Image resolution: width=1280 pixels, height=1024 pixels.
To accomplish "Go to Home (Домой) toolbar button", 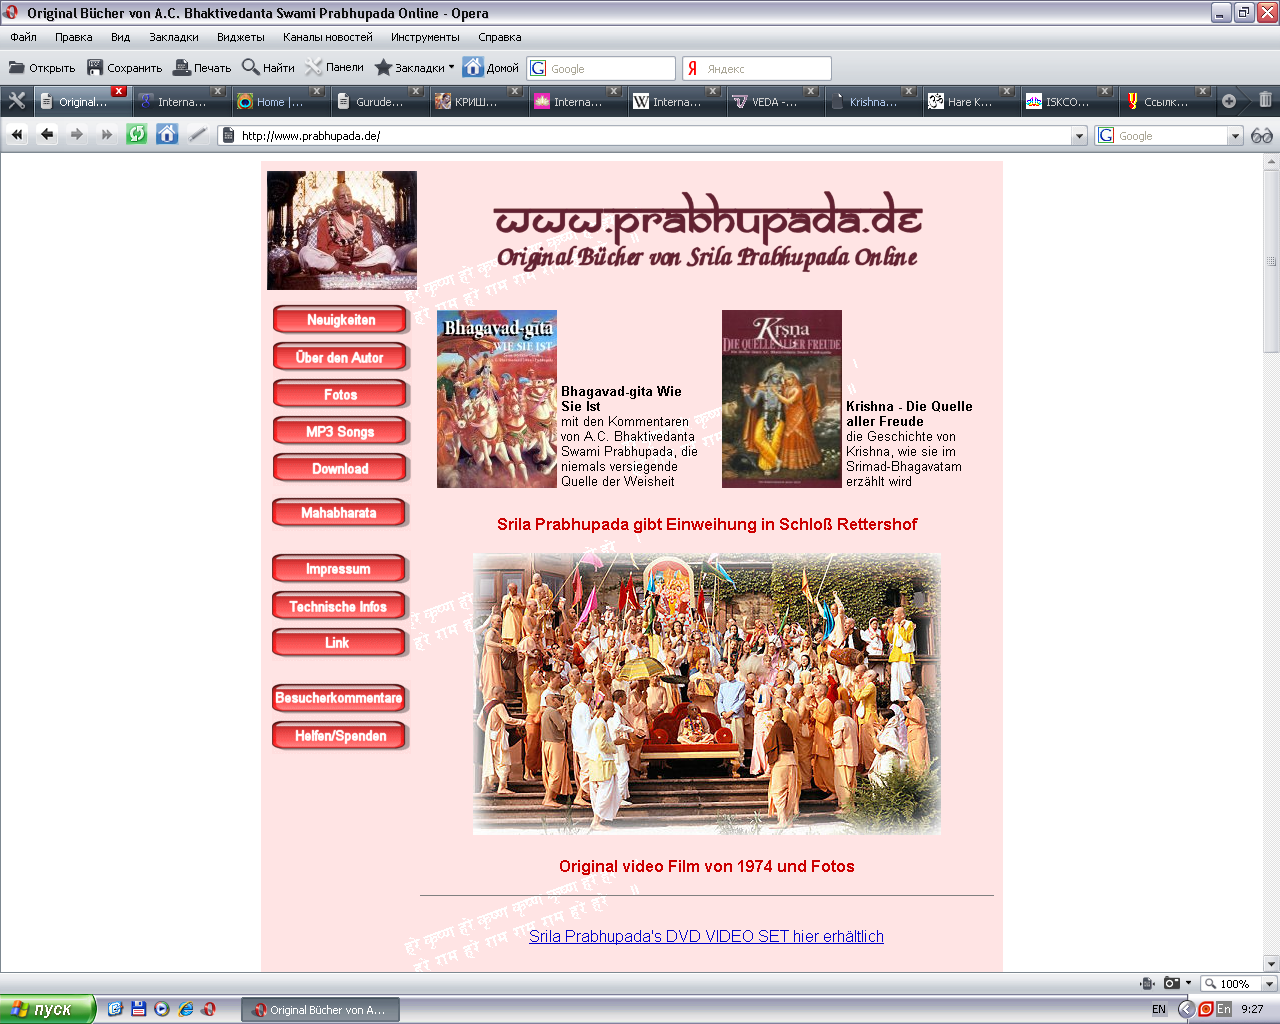I will 491,68.
